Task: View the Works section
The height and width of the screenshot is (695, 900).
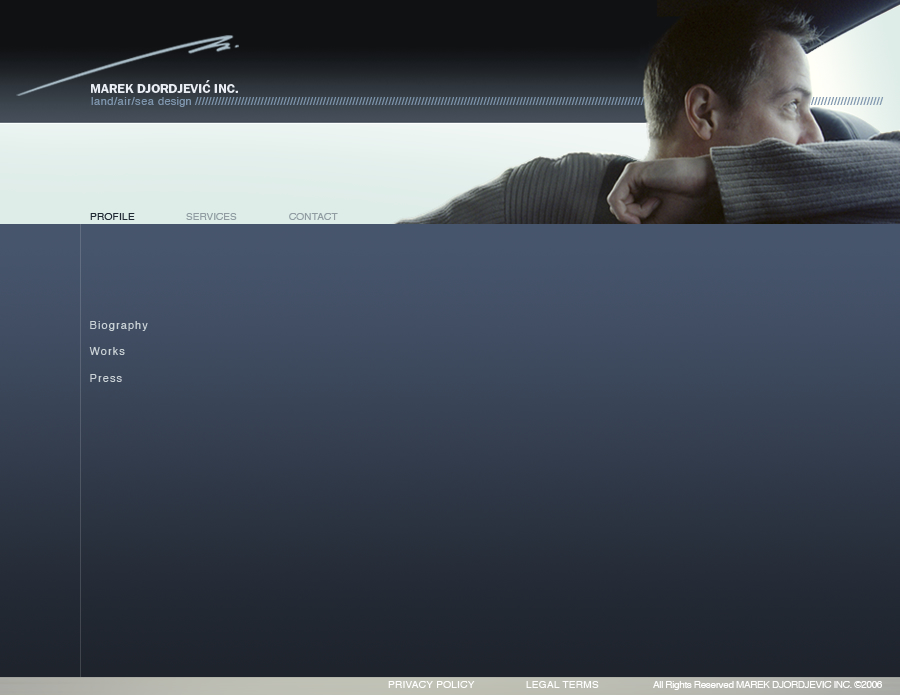Action: point(107,351)
